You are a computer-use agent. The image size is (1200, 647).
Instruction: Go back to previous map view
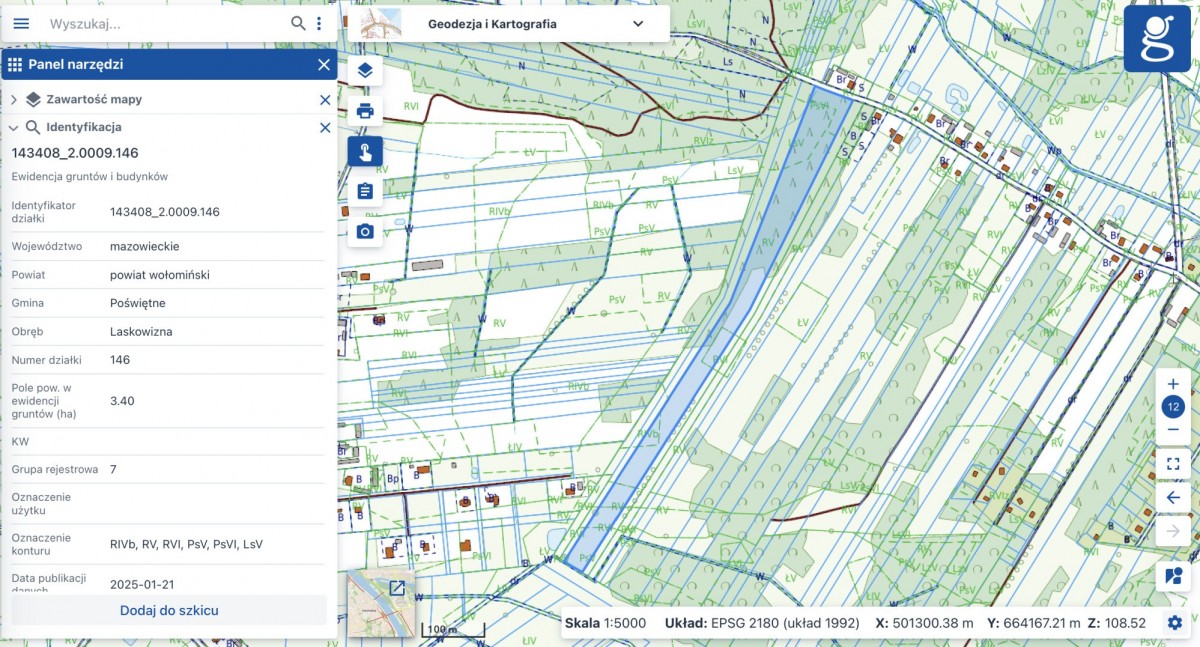[x=1174, y=497]
